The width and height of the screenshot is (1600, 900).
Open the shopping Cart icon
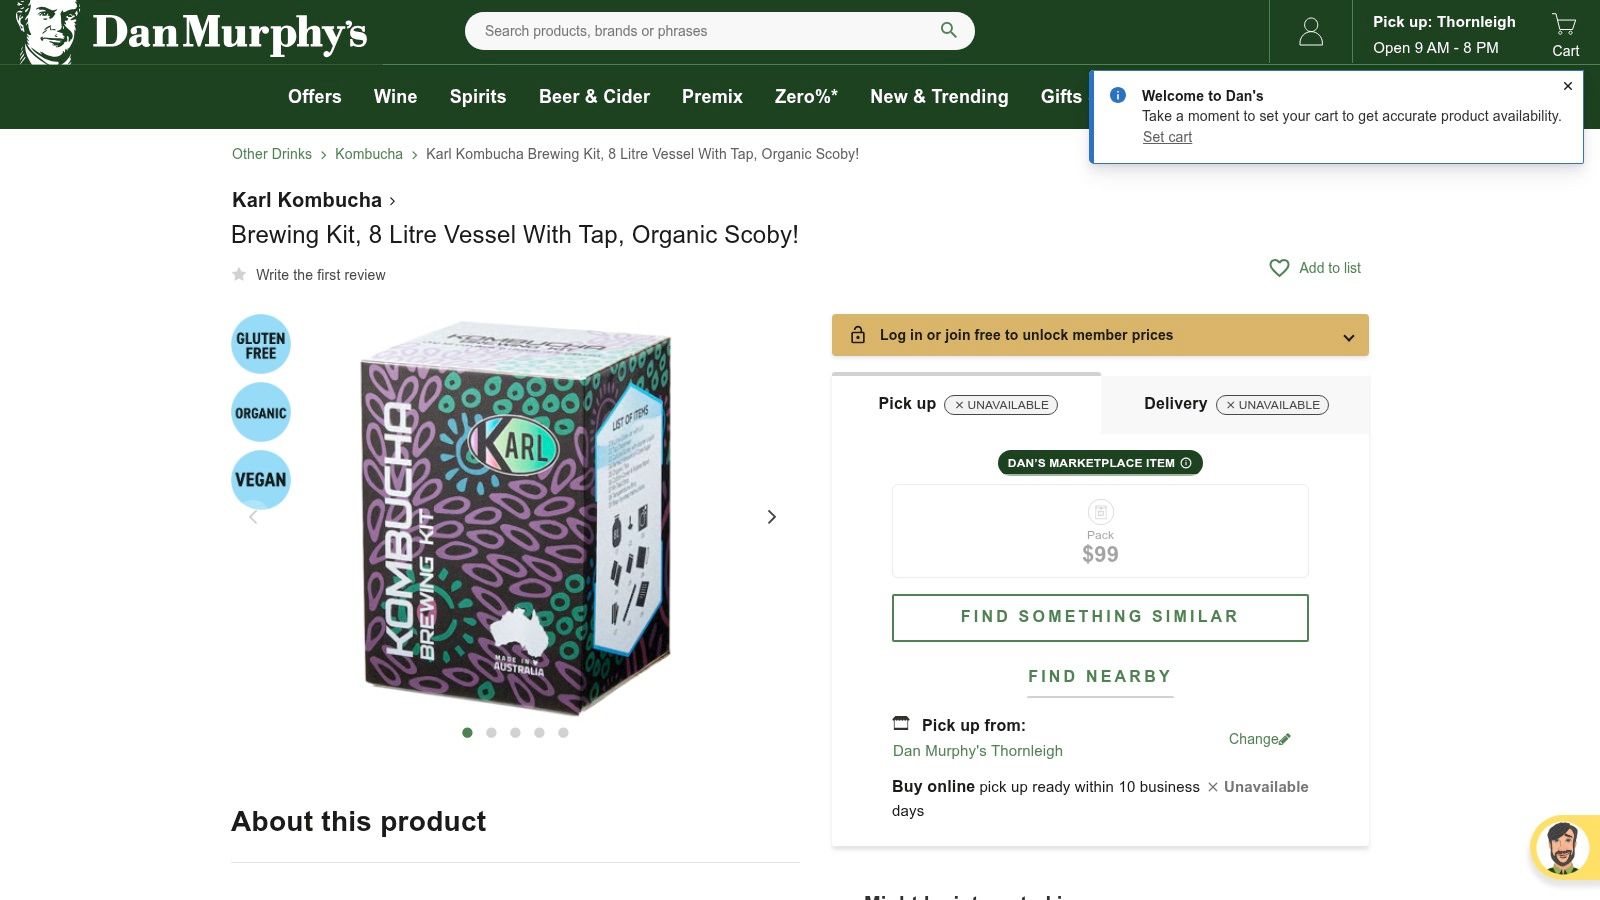(x=1565, y=34)
